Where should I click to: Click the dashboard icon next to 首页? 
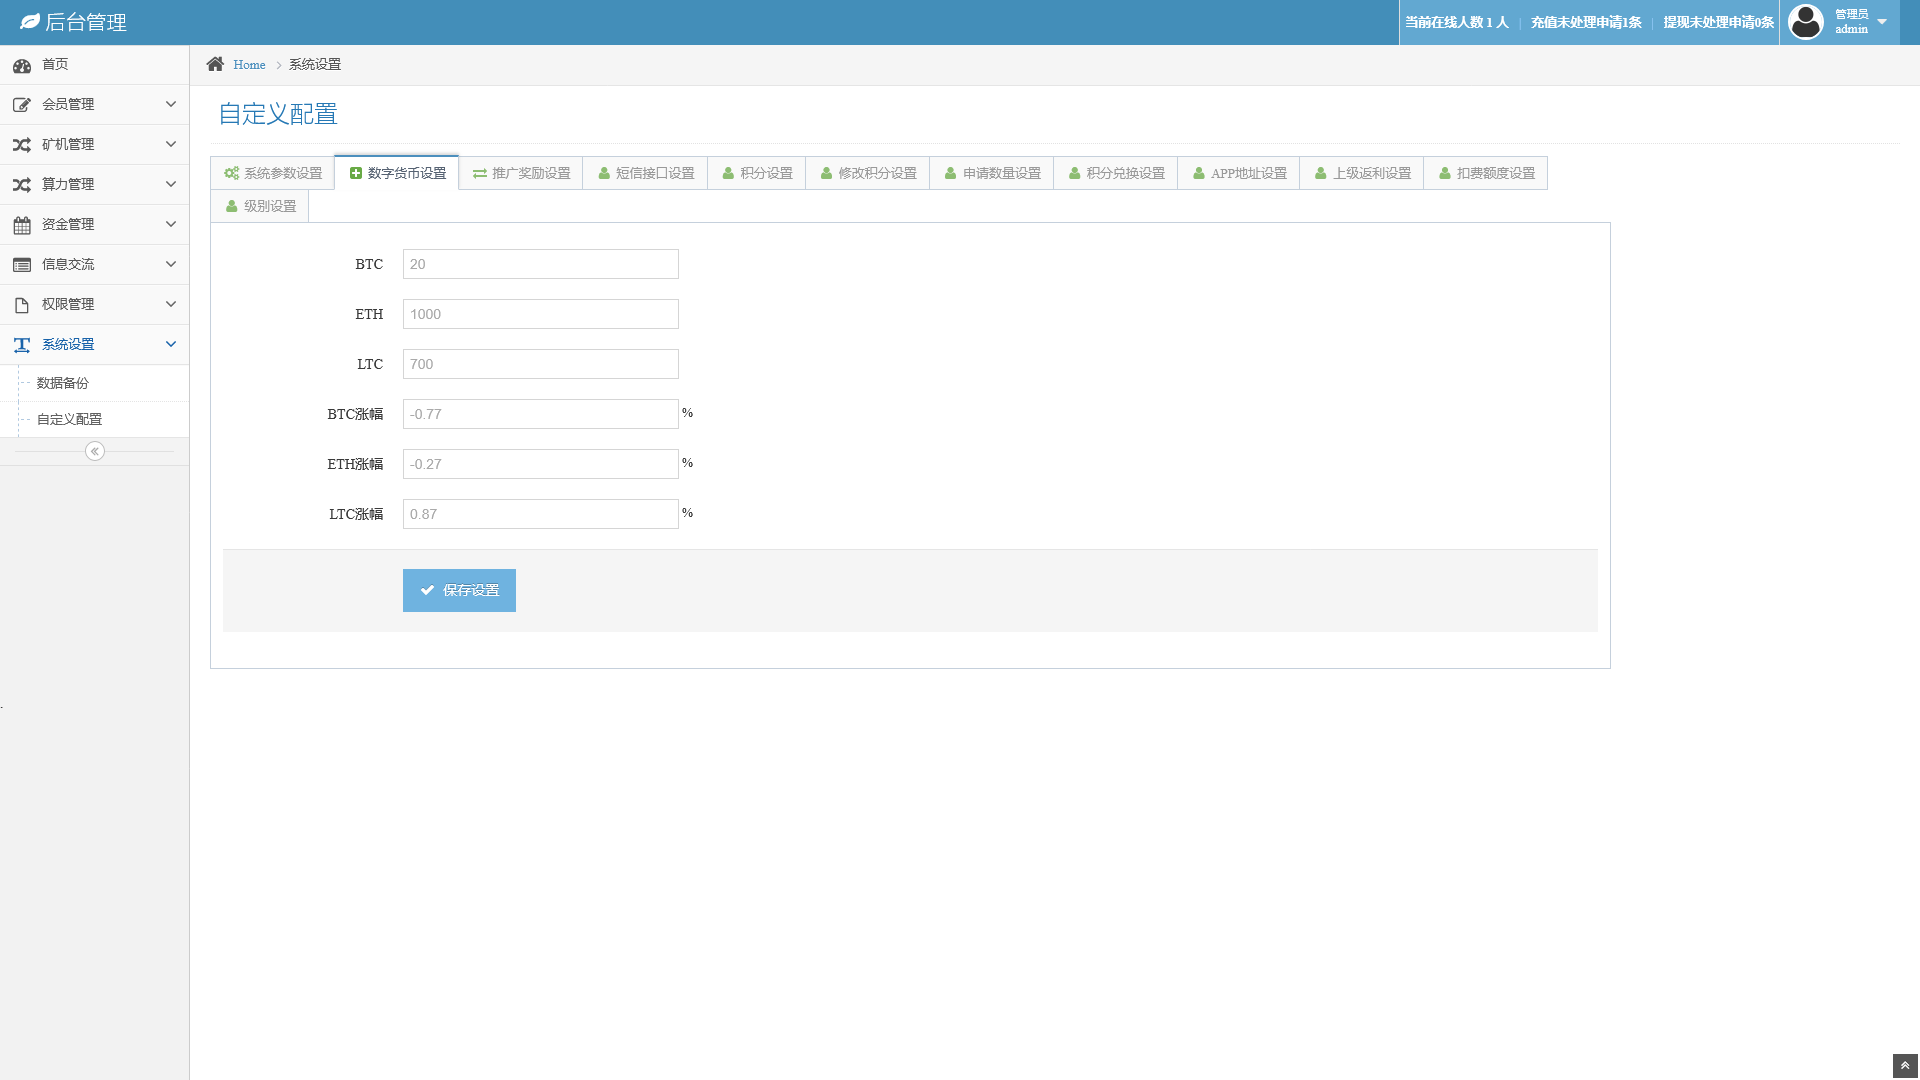click(22, 65)
